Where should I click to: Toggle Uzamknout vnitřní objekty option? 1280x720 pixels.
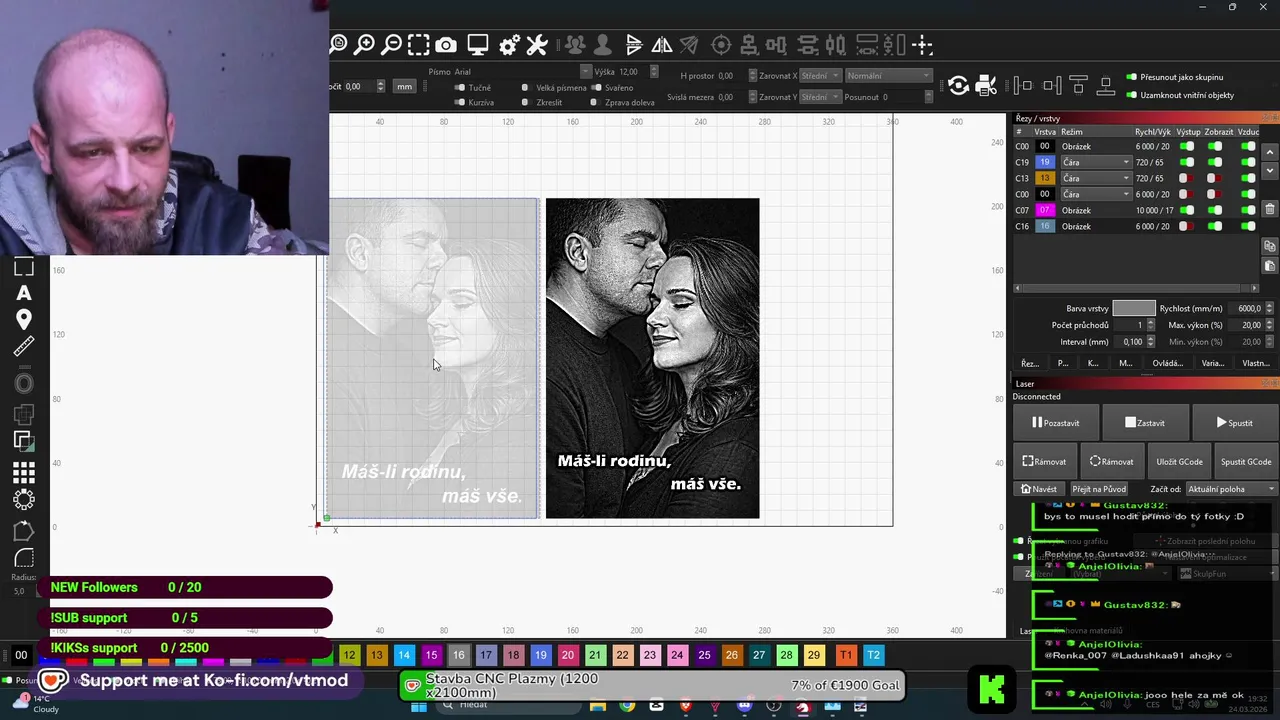[x=1132, y=95]
